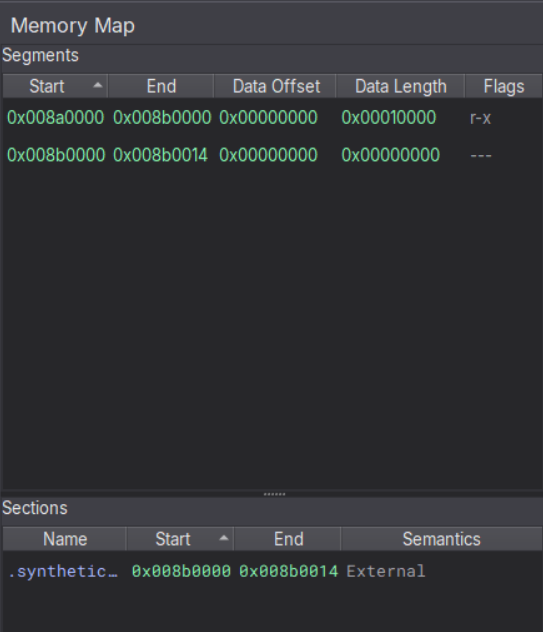Sort segments by Start column header

[x=55, y=86]
